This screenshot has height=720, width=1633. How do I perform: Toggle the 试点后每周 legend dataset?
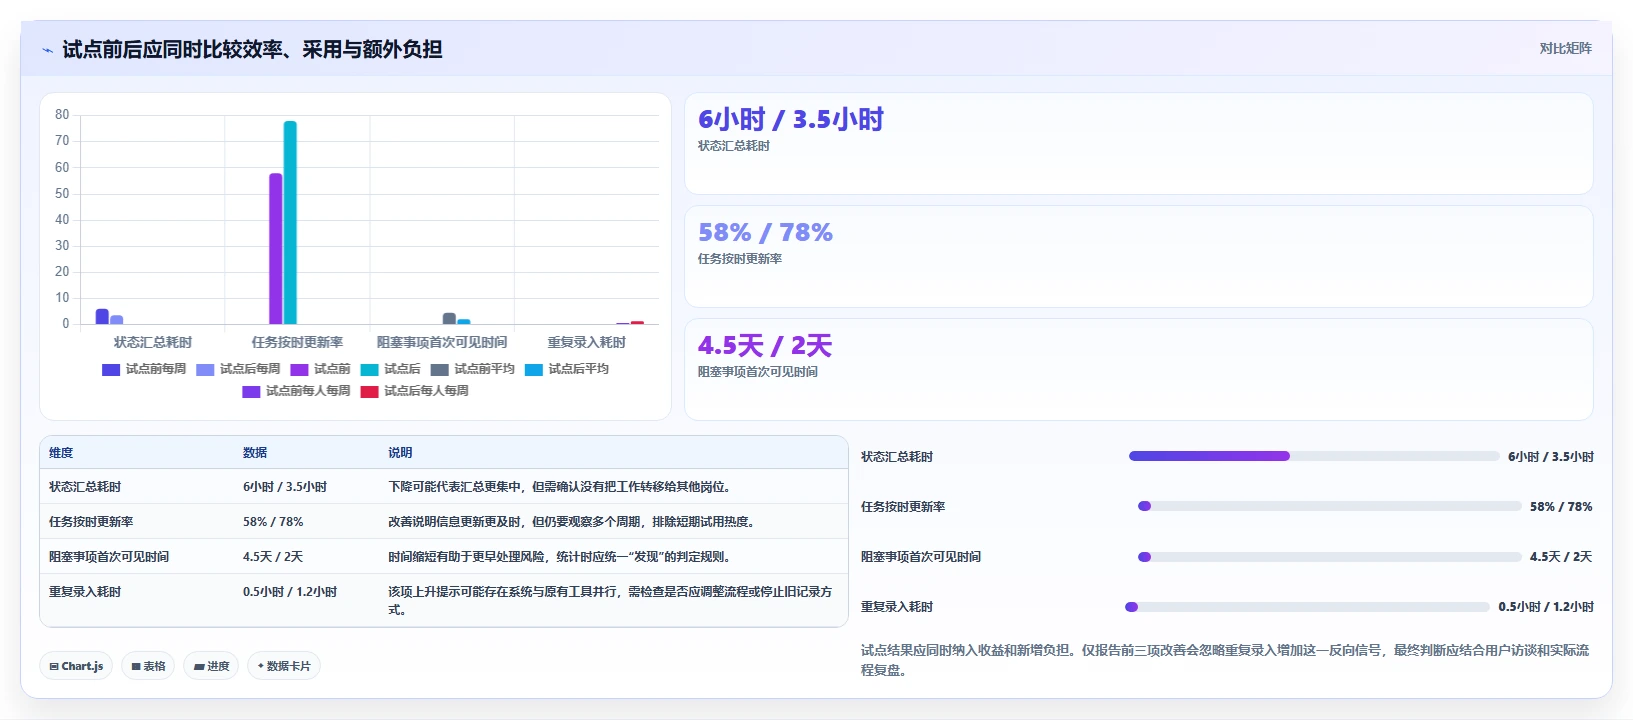(238, 369)
